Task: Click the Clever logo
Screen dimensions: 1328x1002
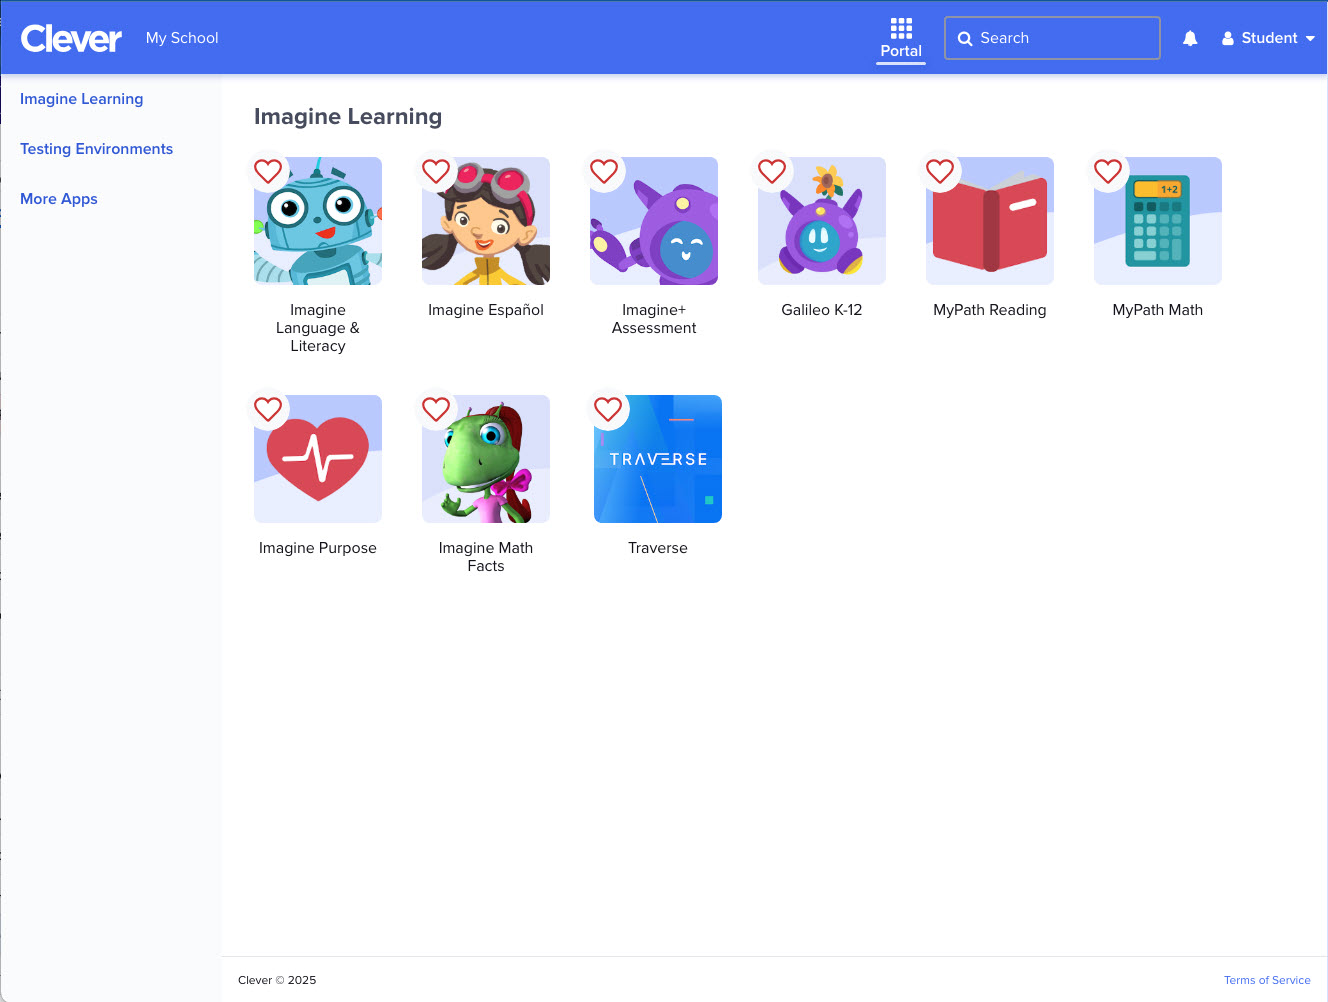Action: coord(71,37)
